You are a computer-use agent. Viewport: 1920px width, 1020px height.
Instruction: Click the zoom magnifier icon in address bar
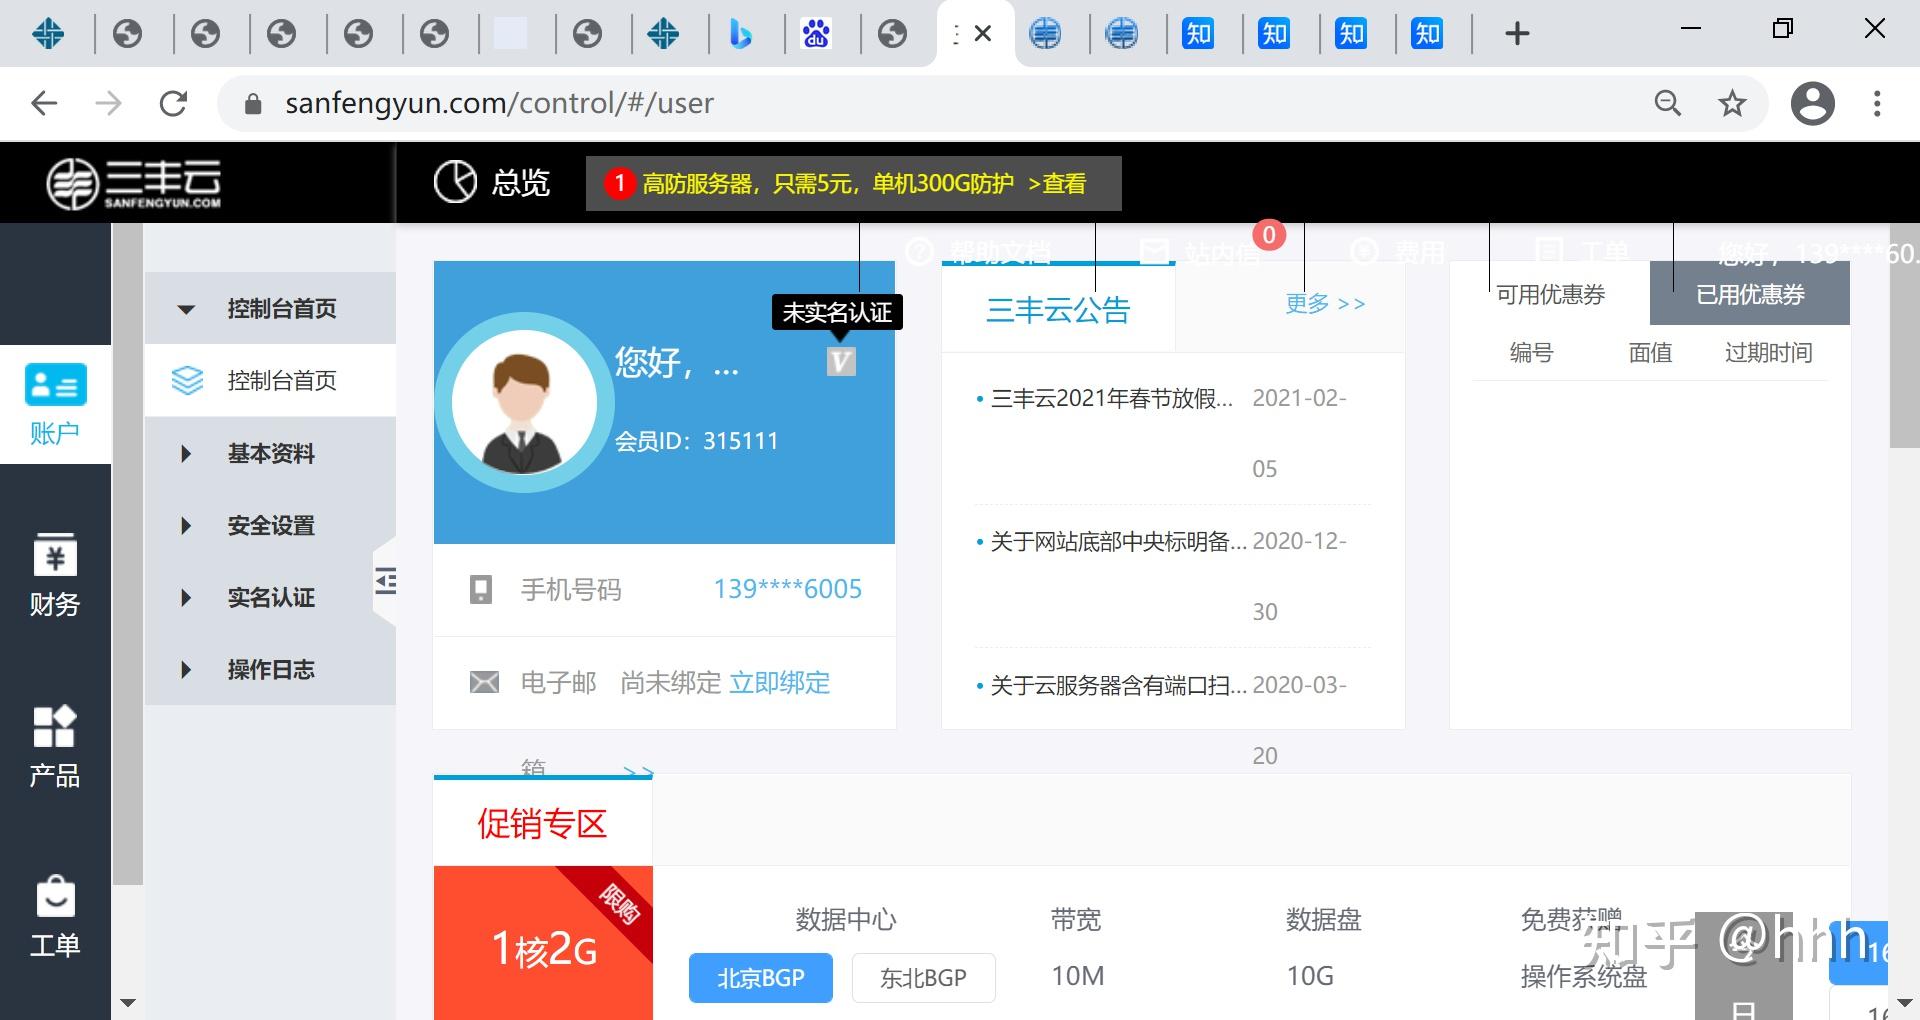point(1667,103)
